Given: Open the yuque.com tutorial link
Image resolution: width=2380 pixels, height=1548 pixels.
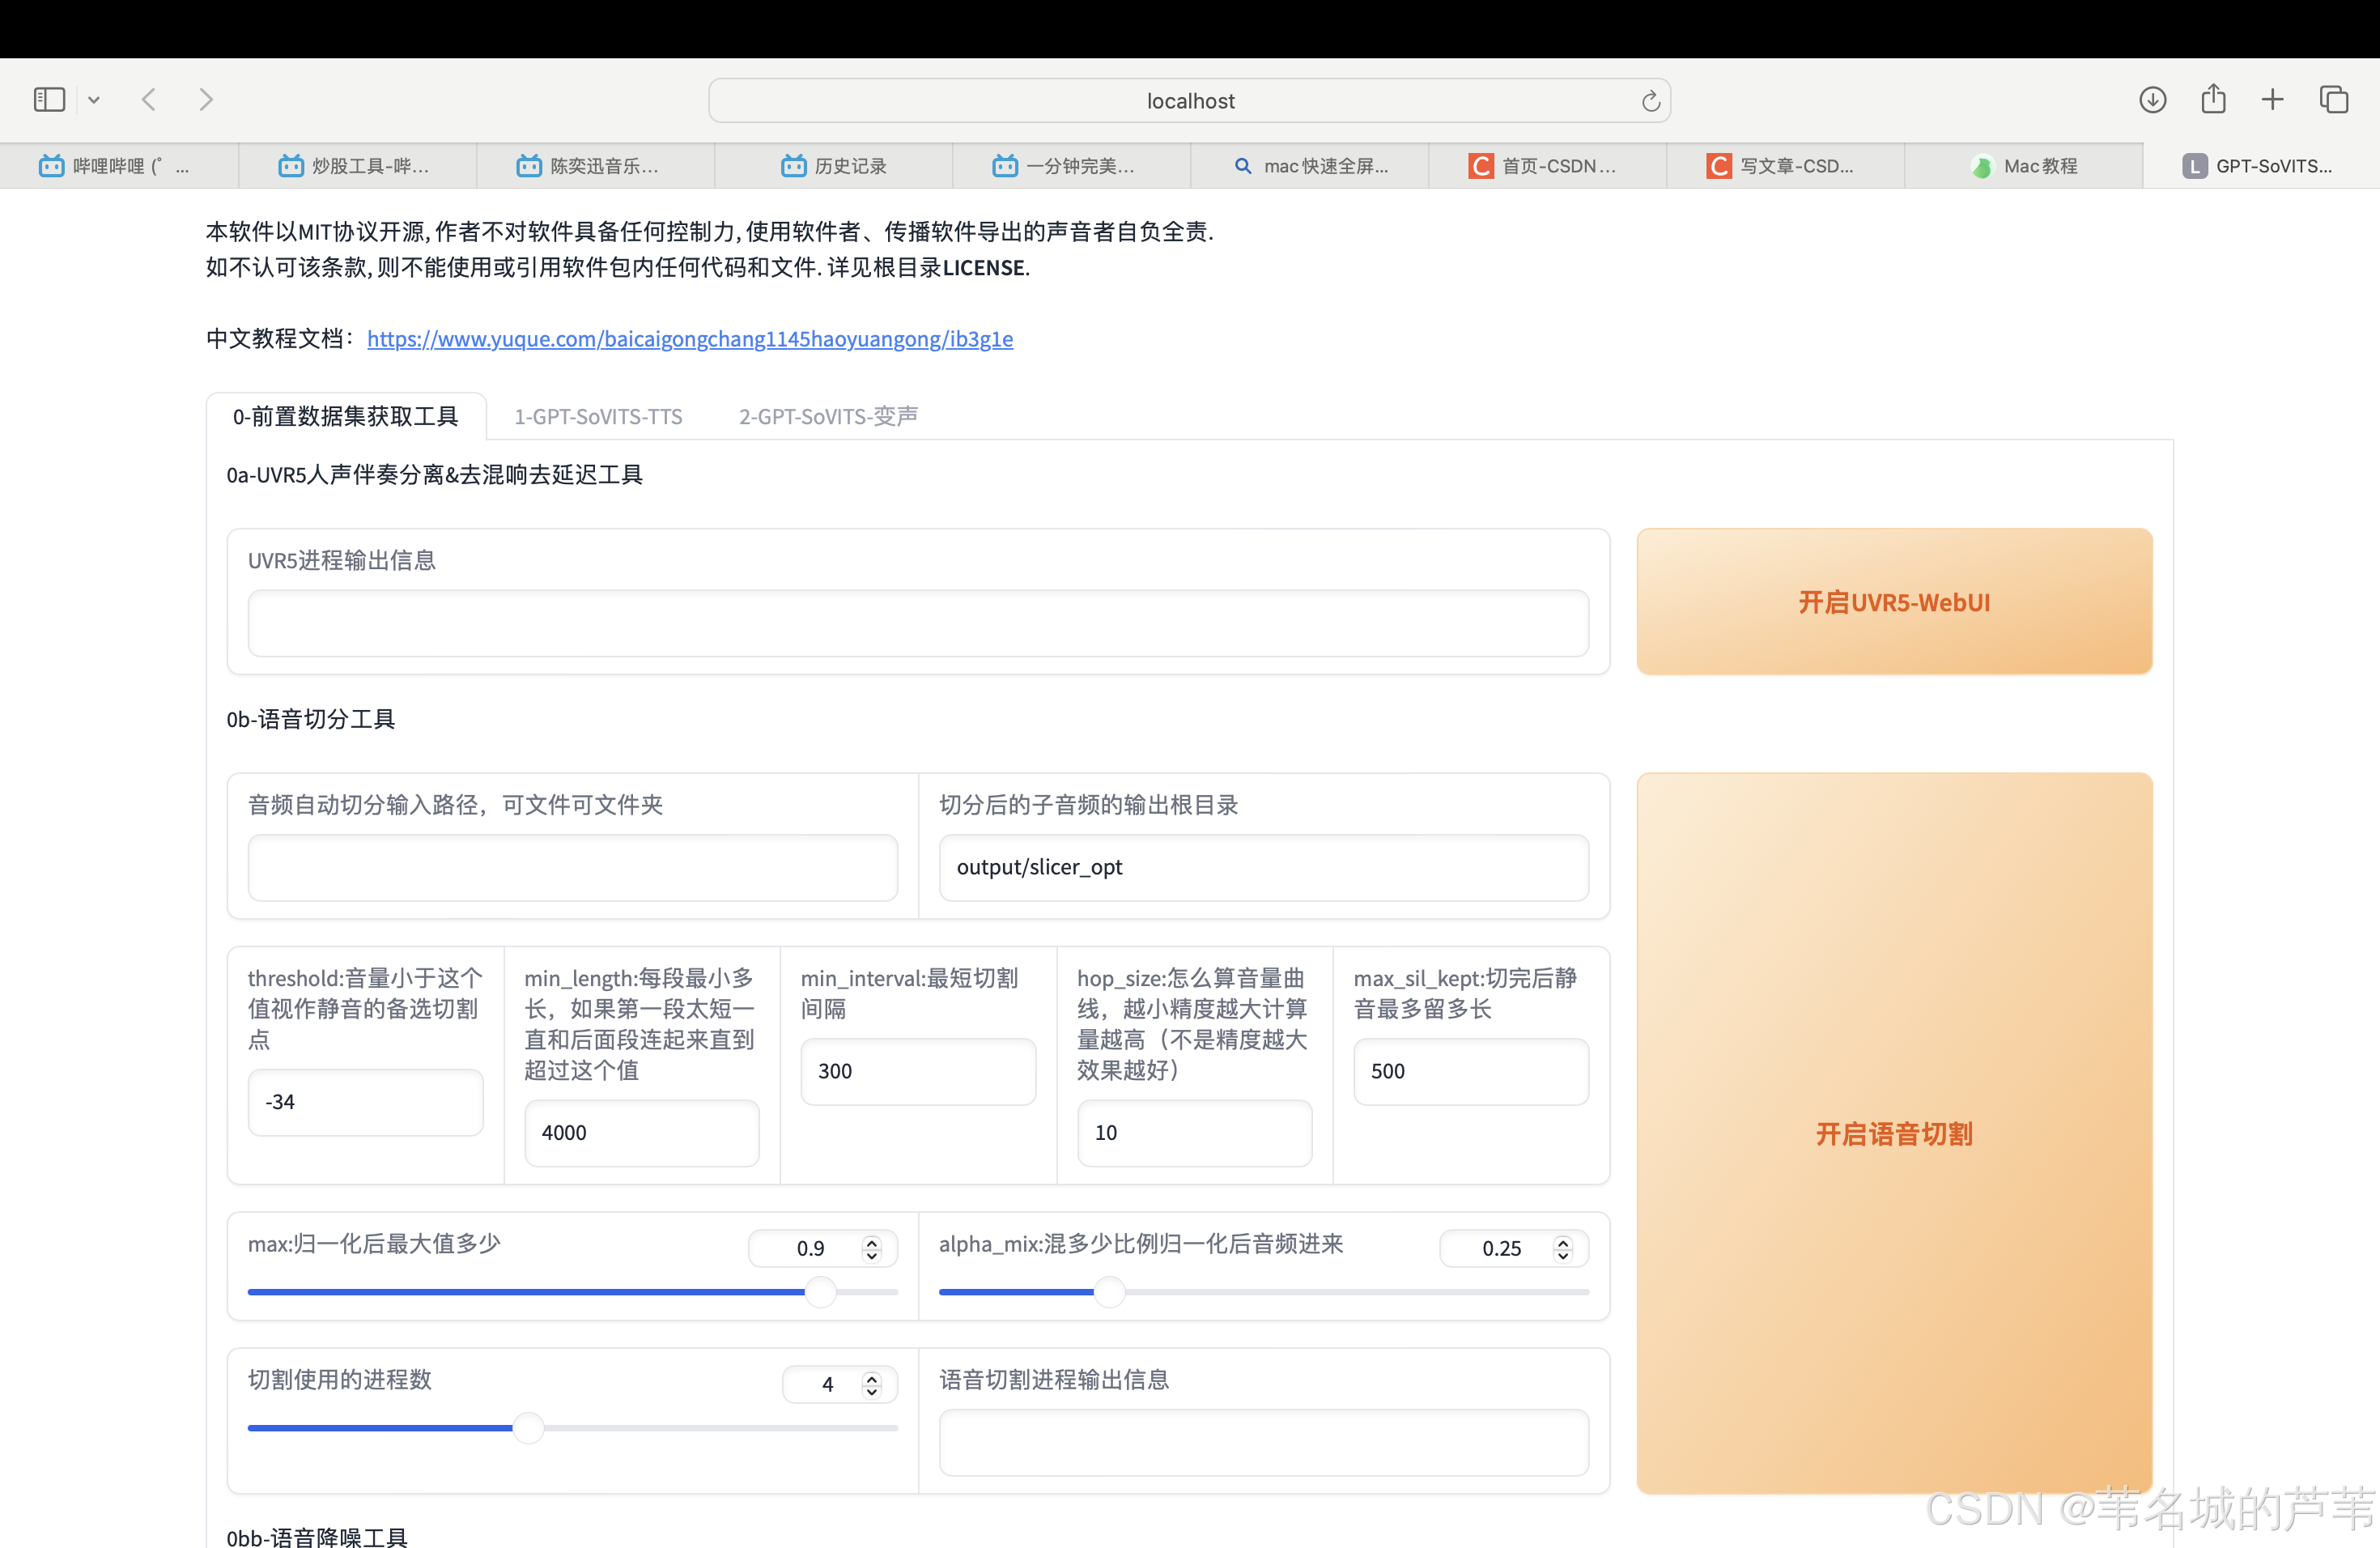Looking at the screenshot, I should 689,339.
